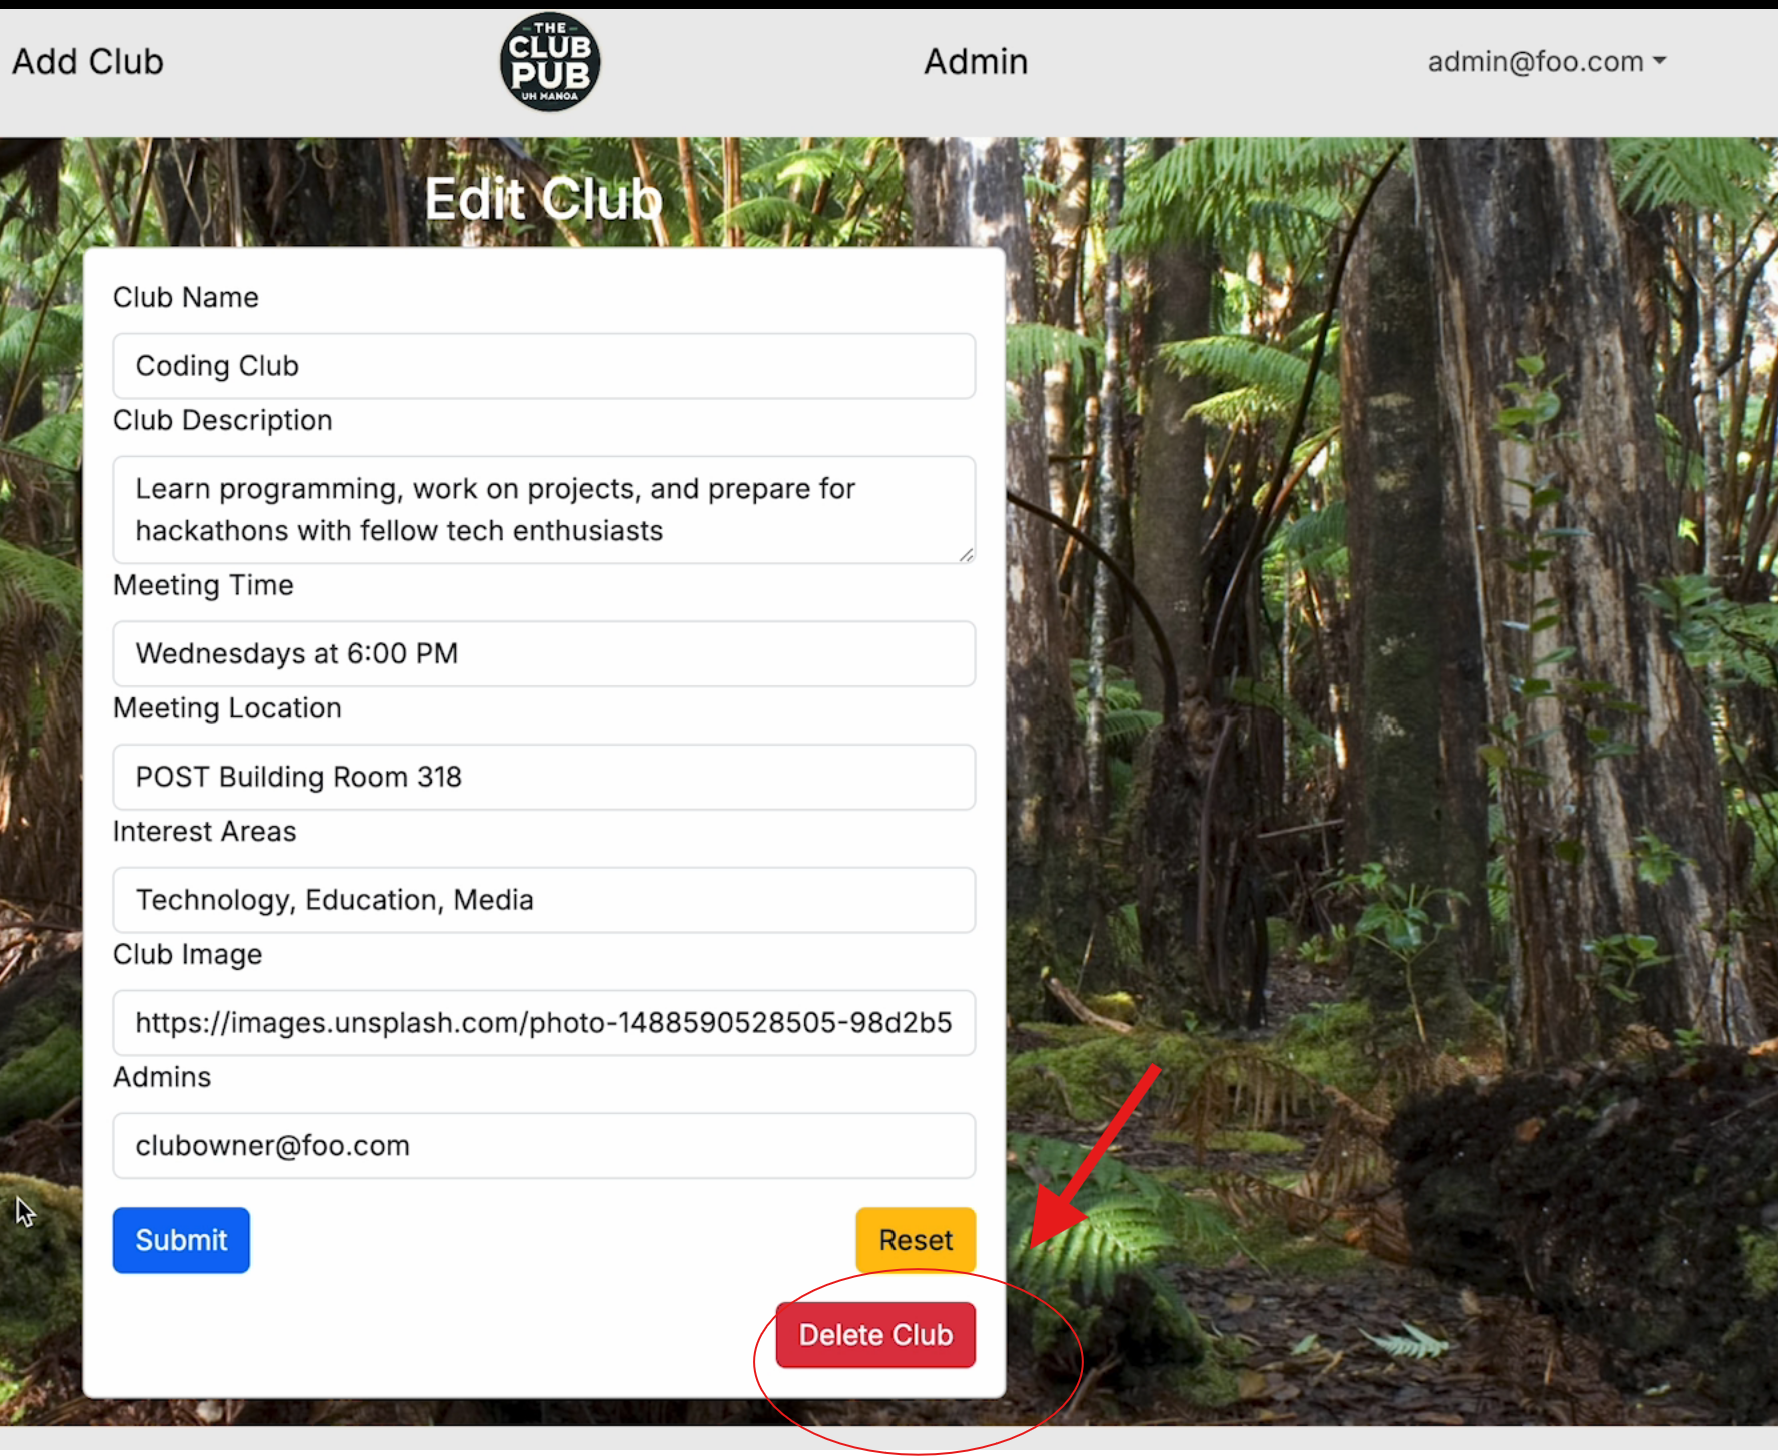
Task: Open the admin@foo.com account dropdown
Action: (1545, 62)
